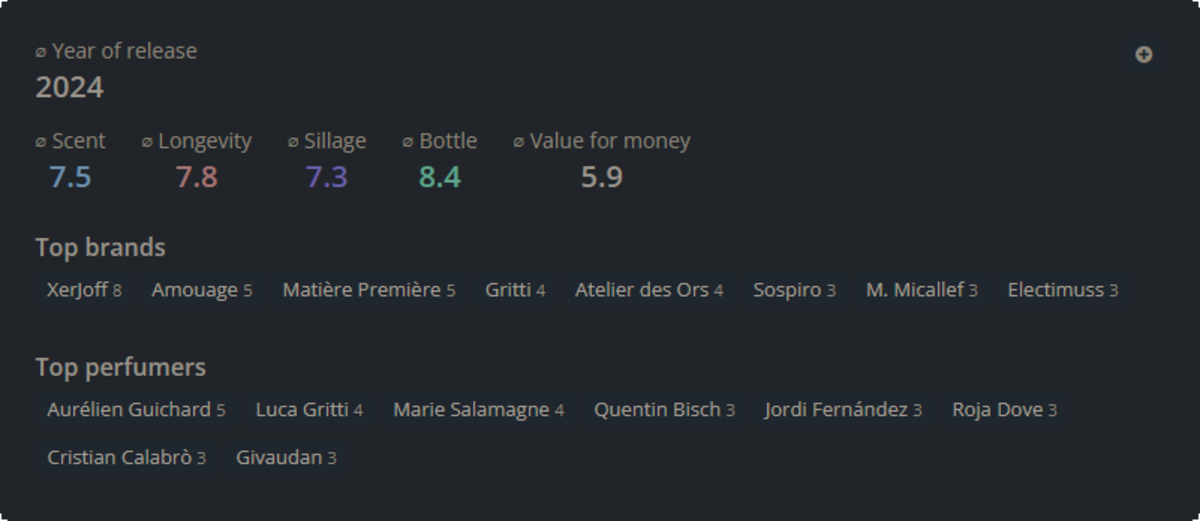Open perfumer Cristian Calabrò tag
The width and height of the screenshot is (1200, 521).
126,458
